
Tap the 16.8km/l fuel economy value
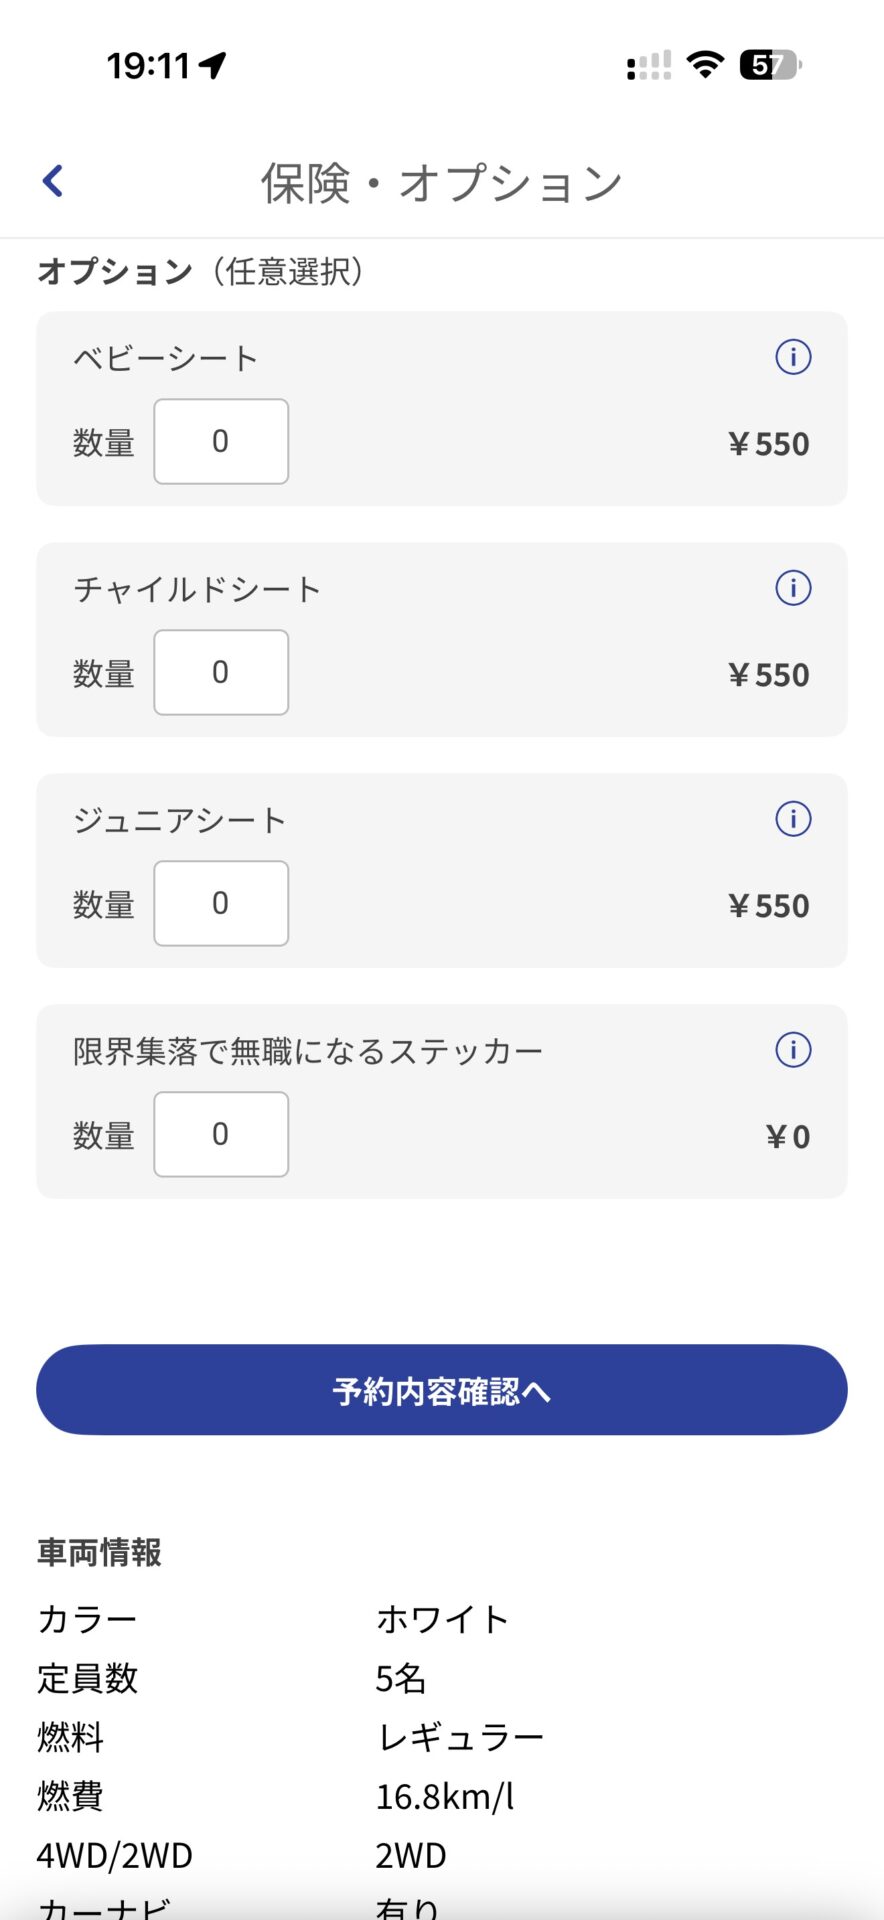pos(445,1797)
